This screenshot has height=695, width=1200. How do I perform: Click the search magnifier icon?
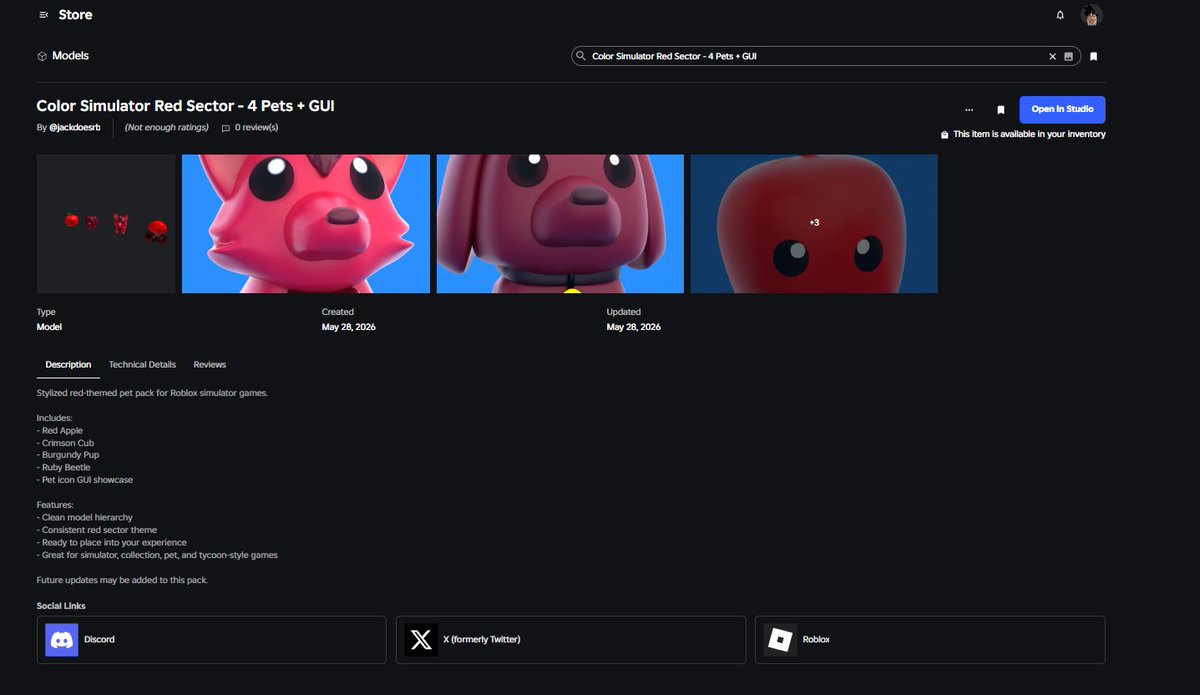[x=581, y=57]
